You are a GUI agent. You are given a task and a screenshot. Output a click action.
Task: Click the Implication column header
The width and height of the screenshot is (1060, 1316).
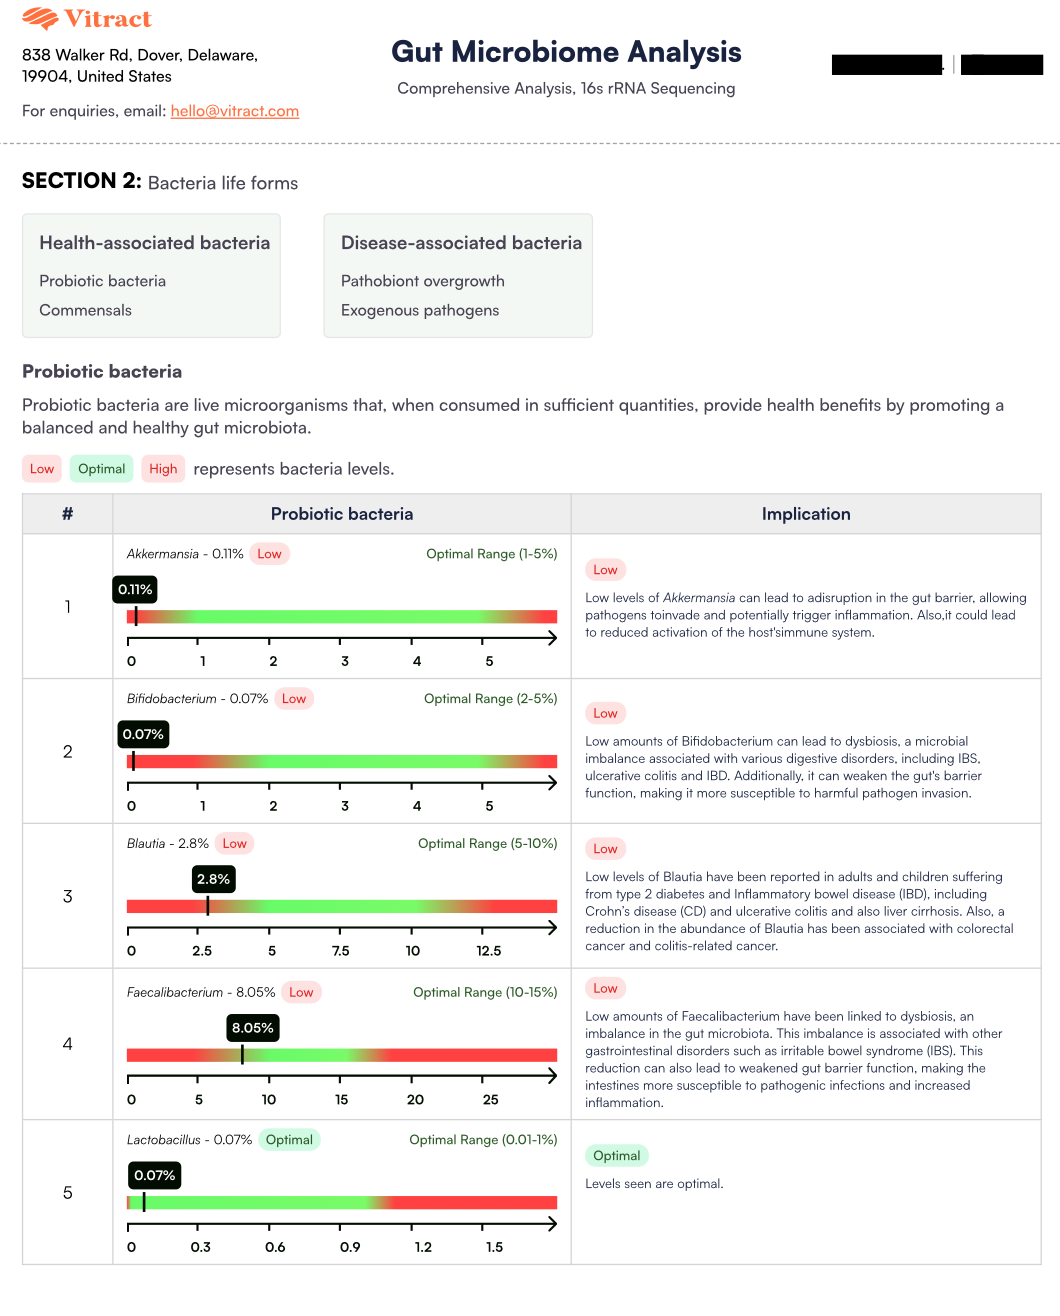[x=806, y=514]
